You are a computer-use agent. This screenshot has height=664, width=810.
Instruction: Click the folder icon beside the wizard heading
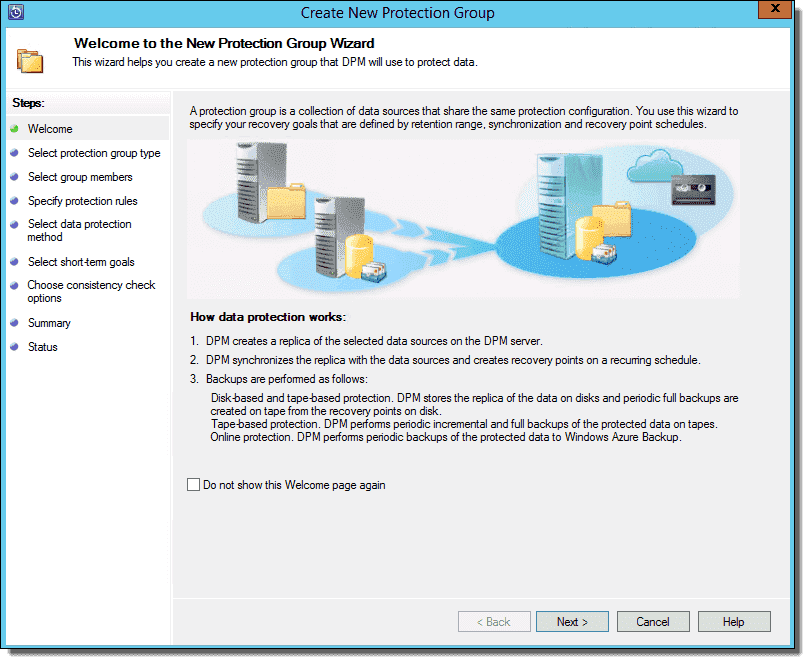click(30, 61)
